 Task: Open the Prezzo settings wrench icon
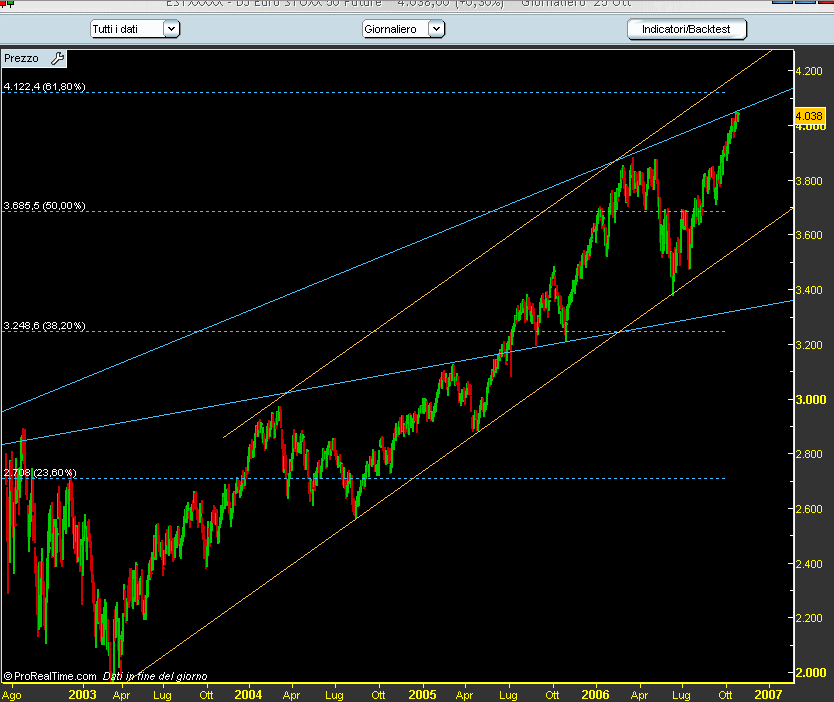coord(57,58)
